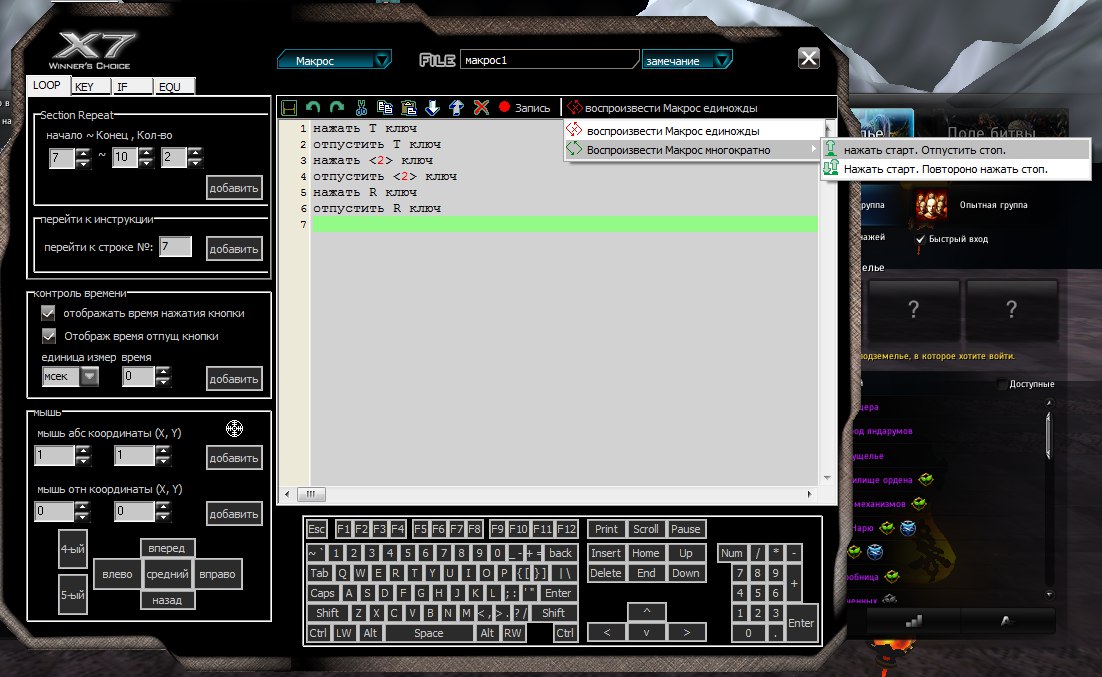Viewport: 1102px width, 677px height.
Task: Open the замечание dropdown
Action: pyautogui.click(x=687, y=61)
